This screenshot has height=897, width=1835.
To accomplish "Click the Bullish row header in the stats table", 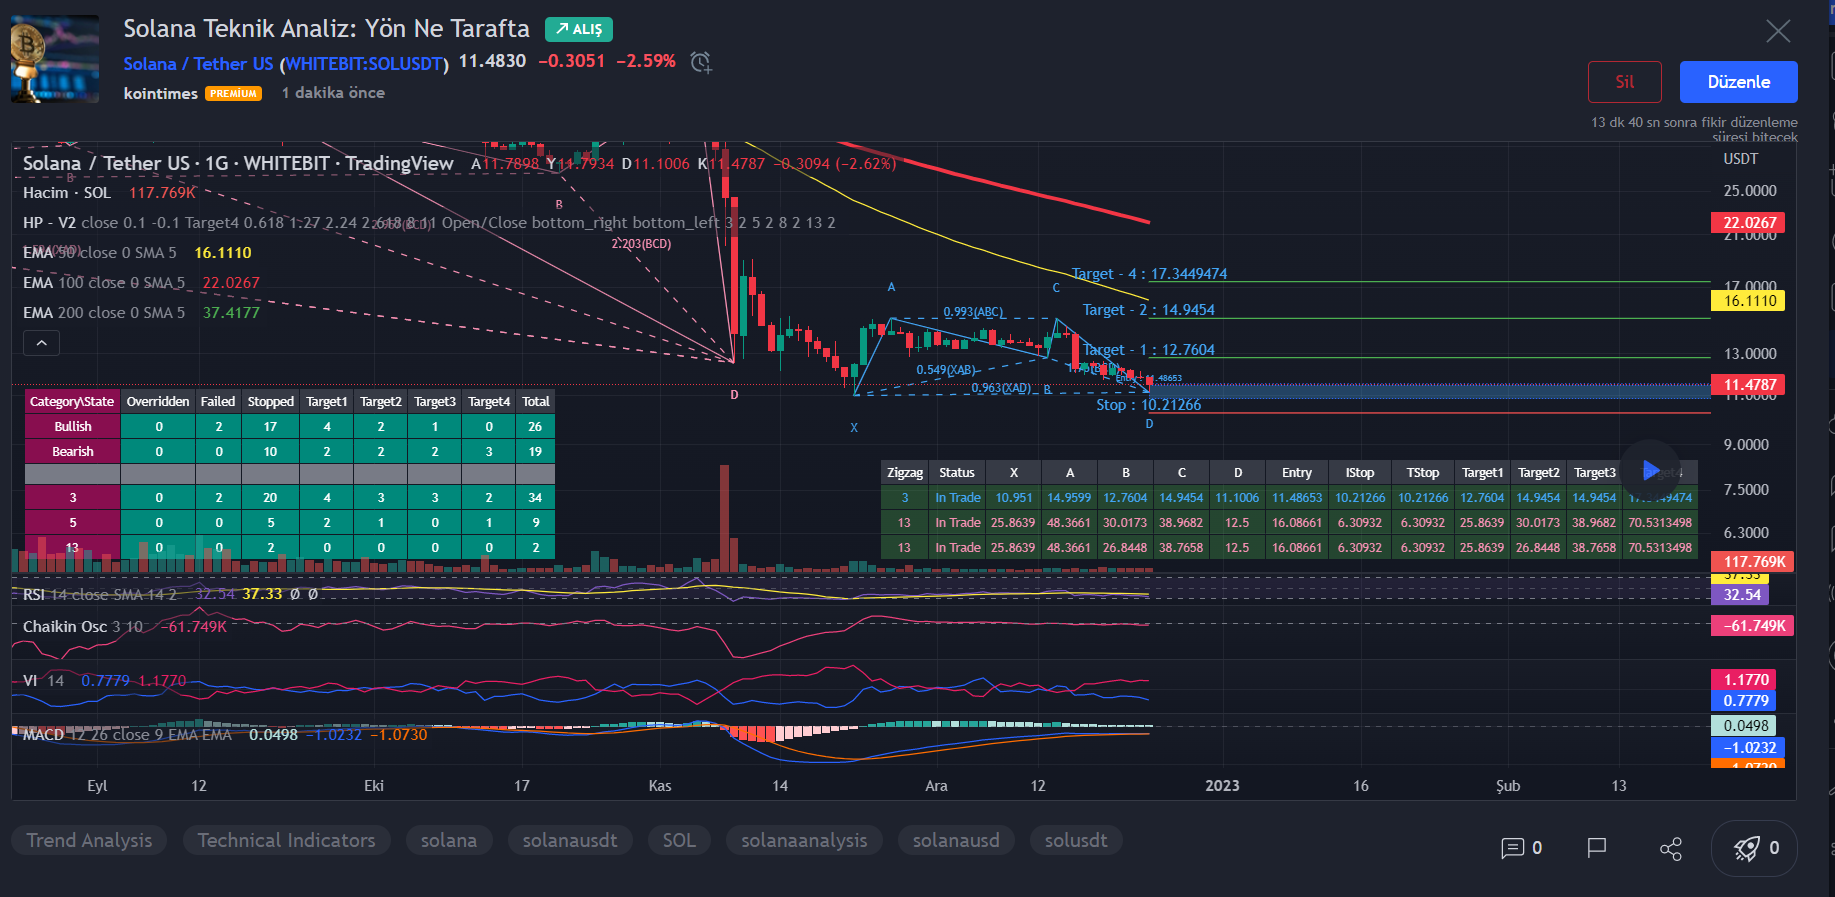I will coord(72,427).
